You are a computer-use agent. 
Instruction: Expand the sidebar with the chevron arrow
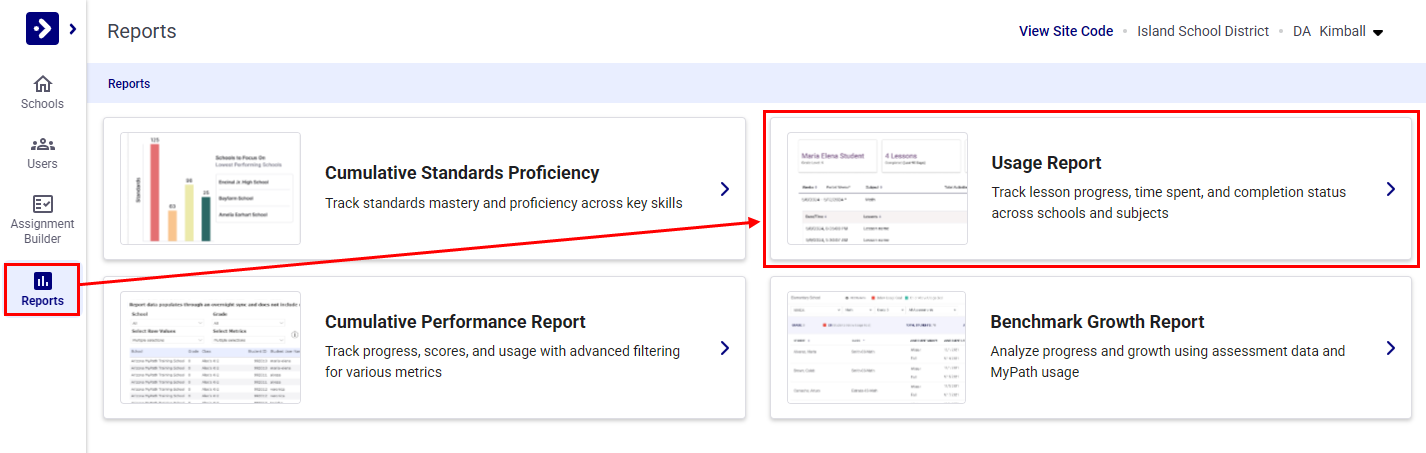coord(73,29)
